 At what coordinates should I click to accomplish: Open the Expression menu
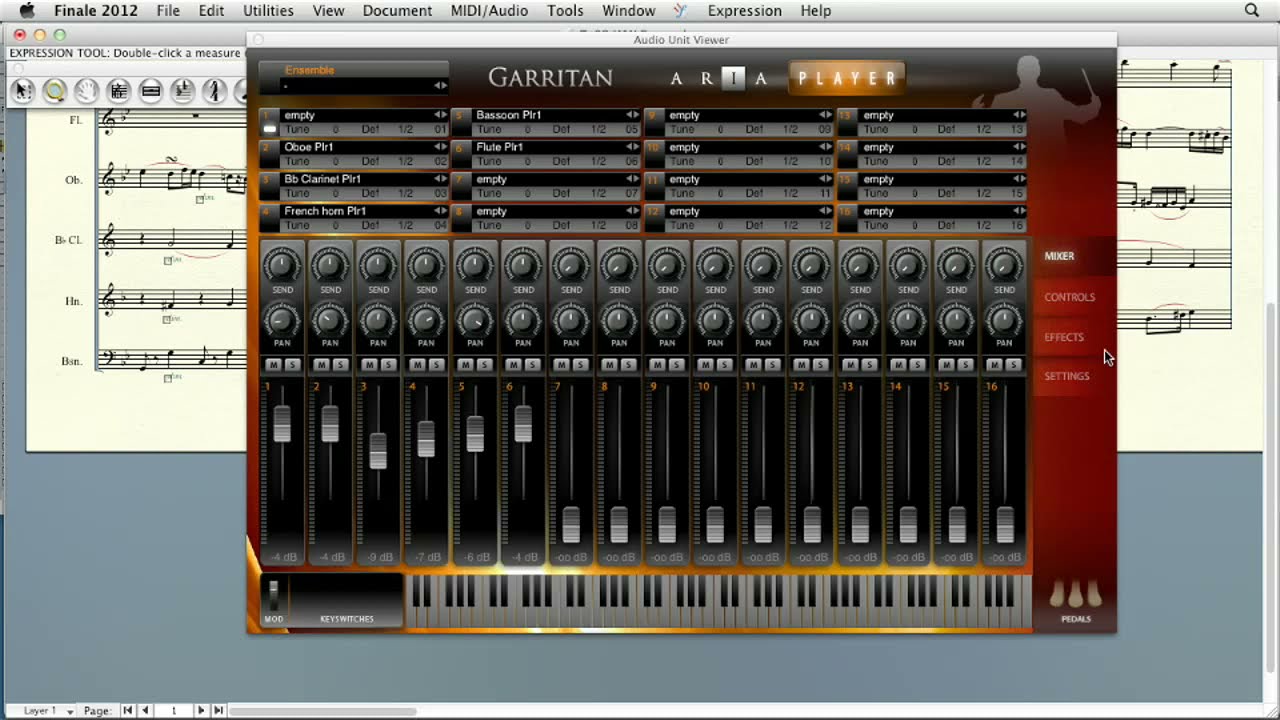click(x=744, y=10)
